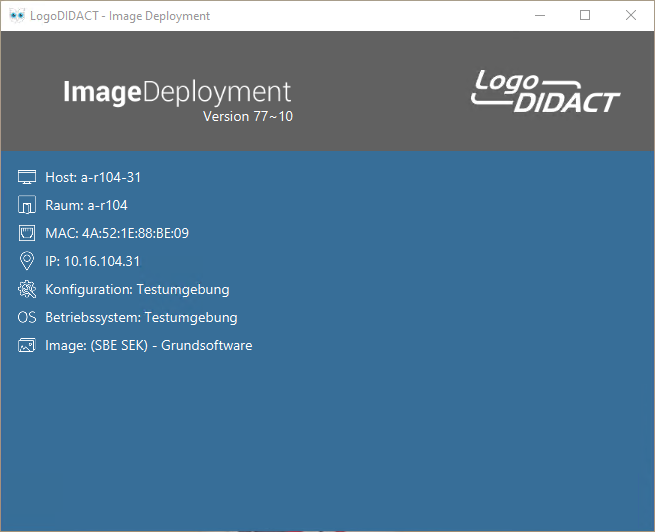Select the 'IP: 10.16.104.31' line
Image resolution: width=655 pixels, height=532 pixels.
coord(93,261)
